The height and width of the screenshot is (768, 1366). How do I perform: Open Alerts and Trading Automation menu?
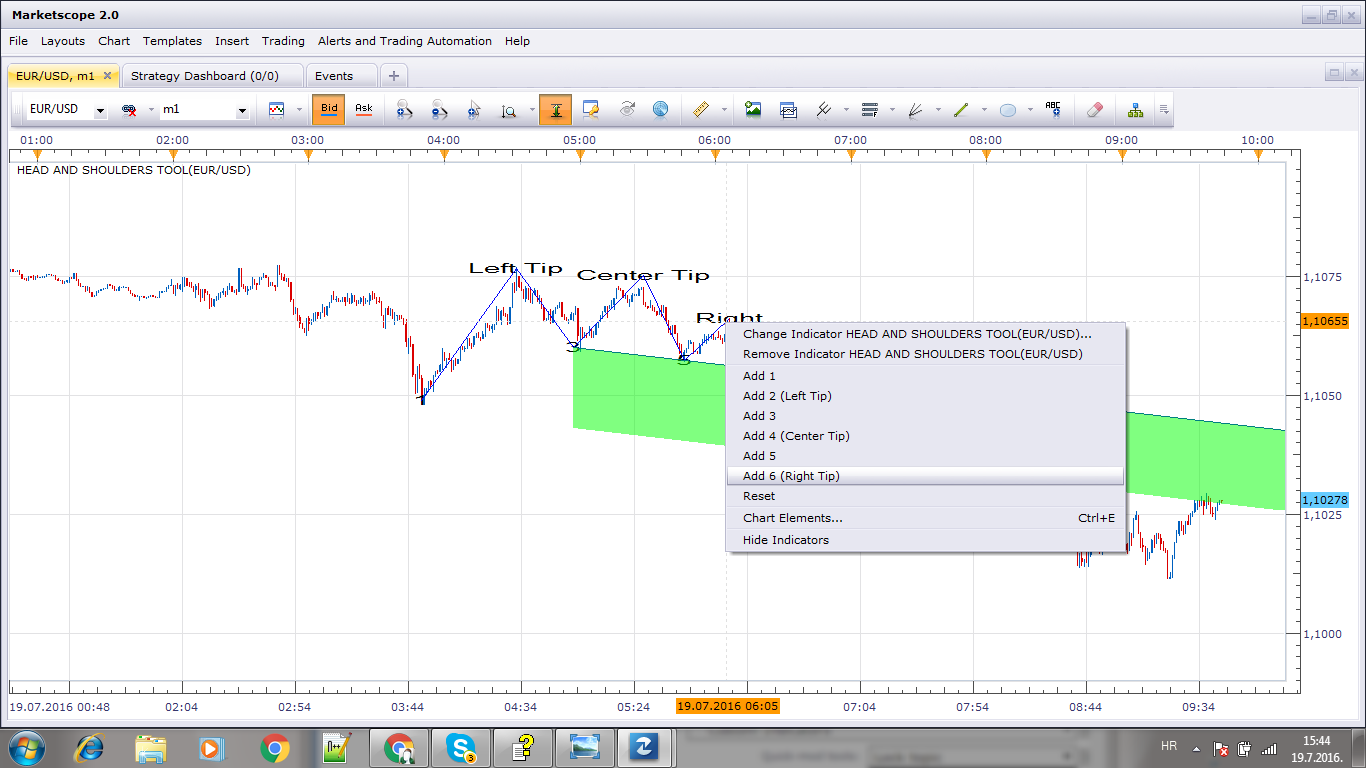click(405, 41)
